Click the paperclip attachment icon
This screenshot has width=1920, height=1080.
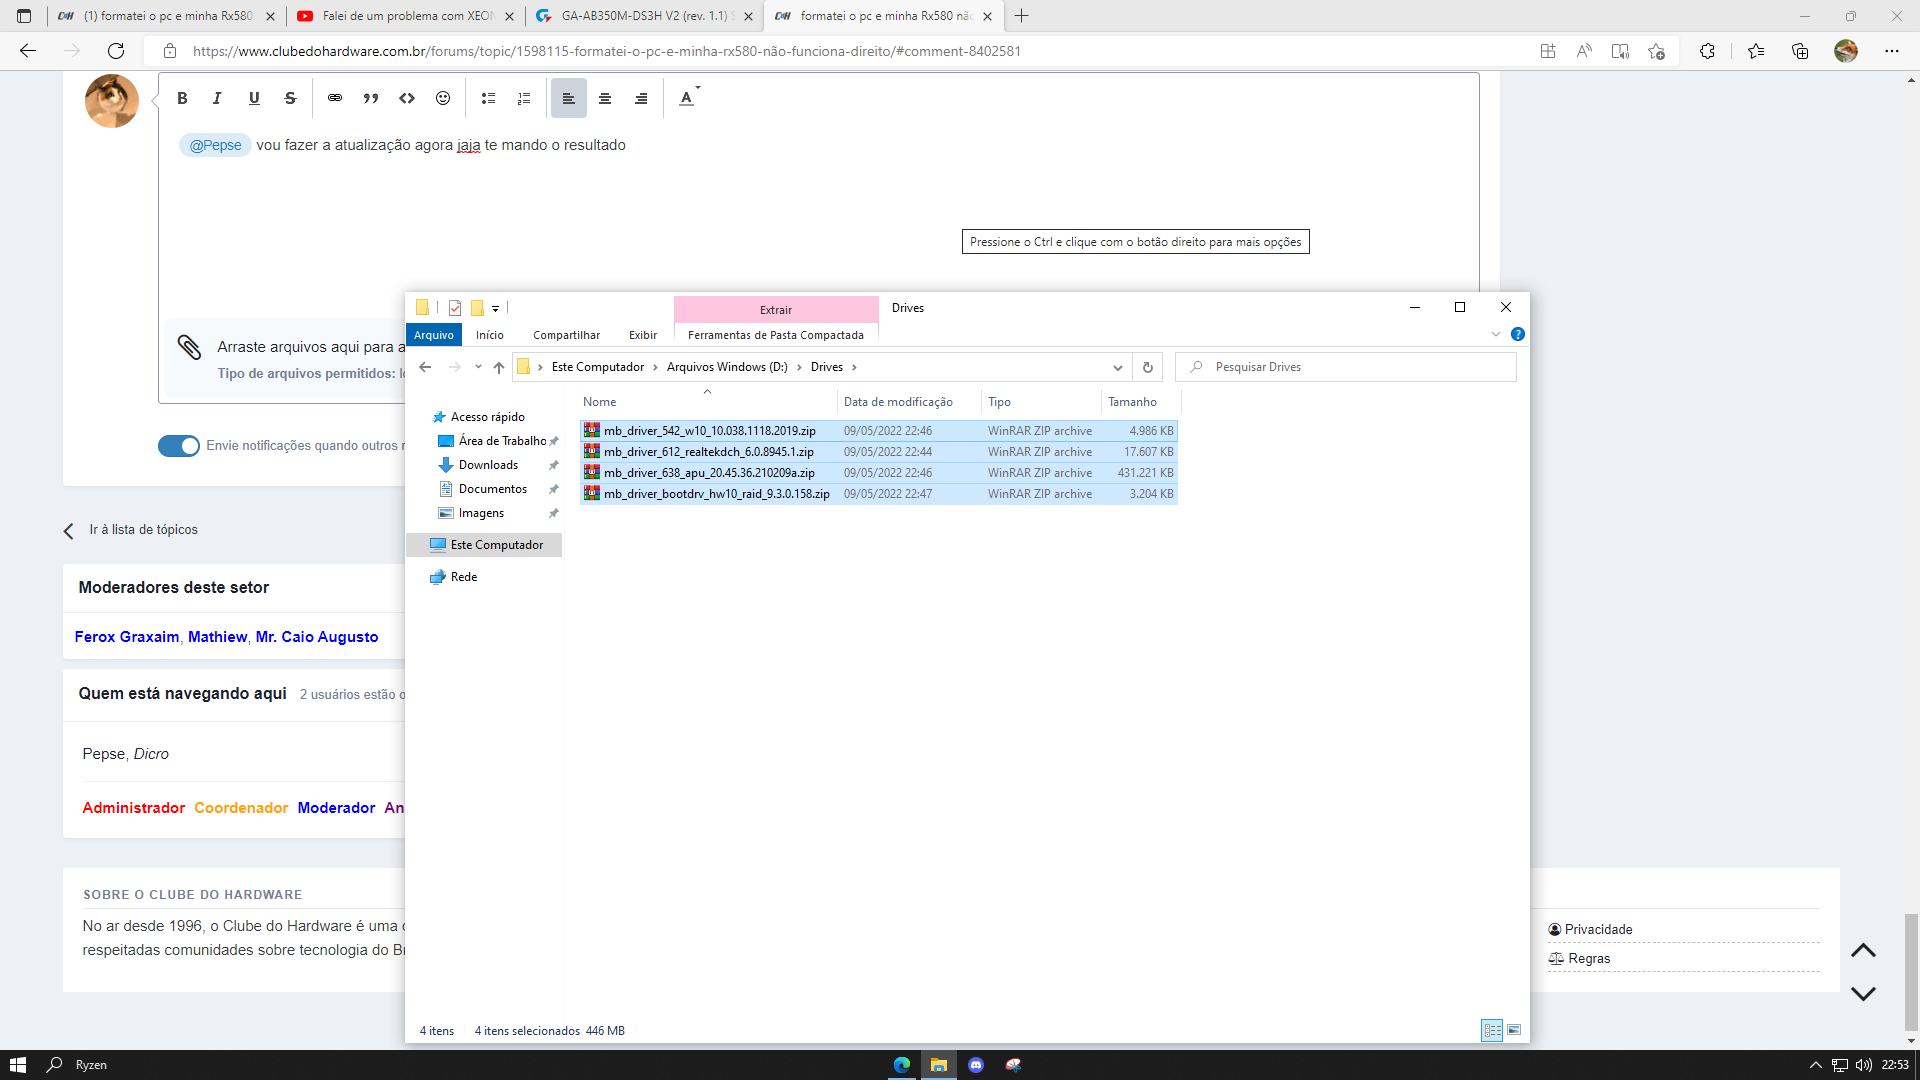tap(189, 347)
